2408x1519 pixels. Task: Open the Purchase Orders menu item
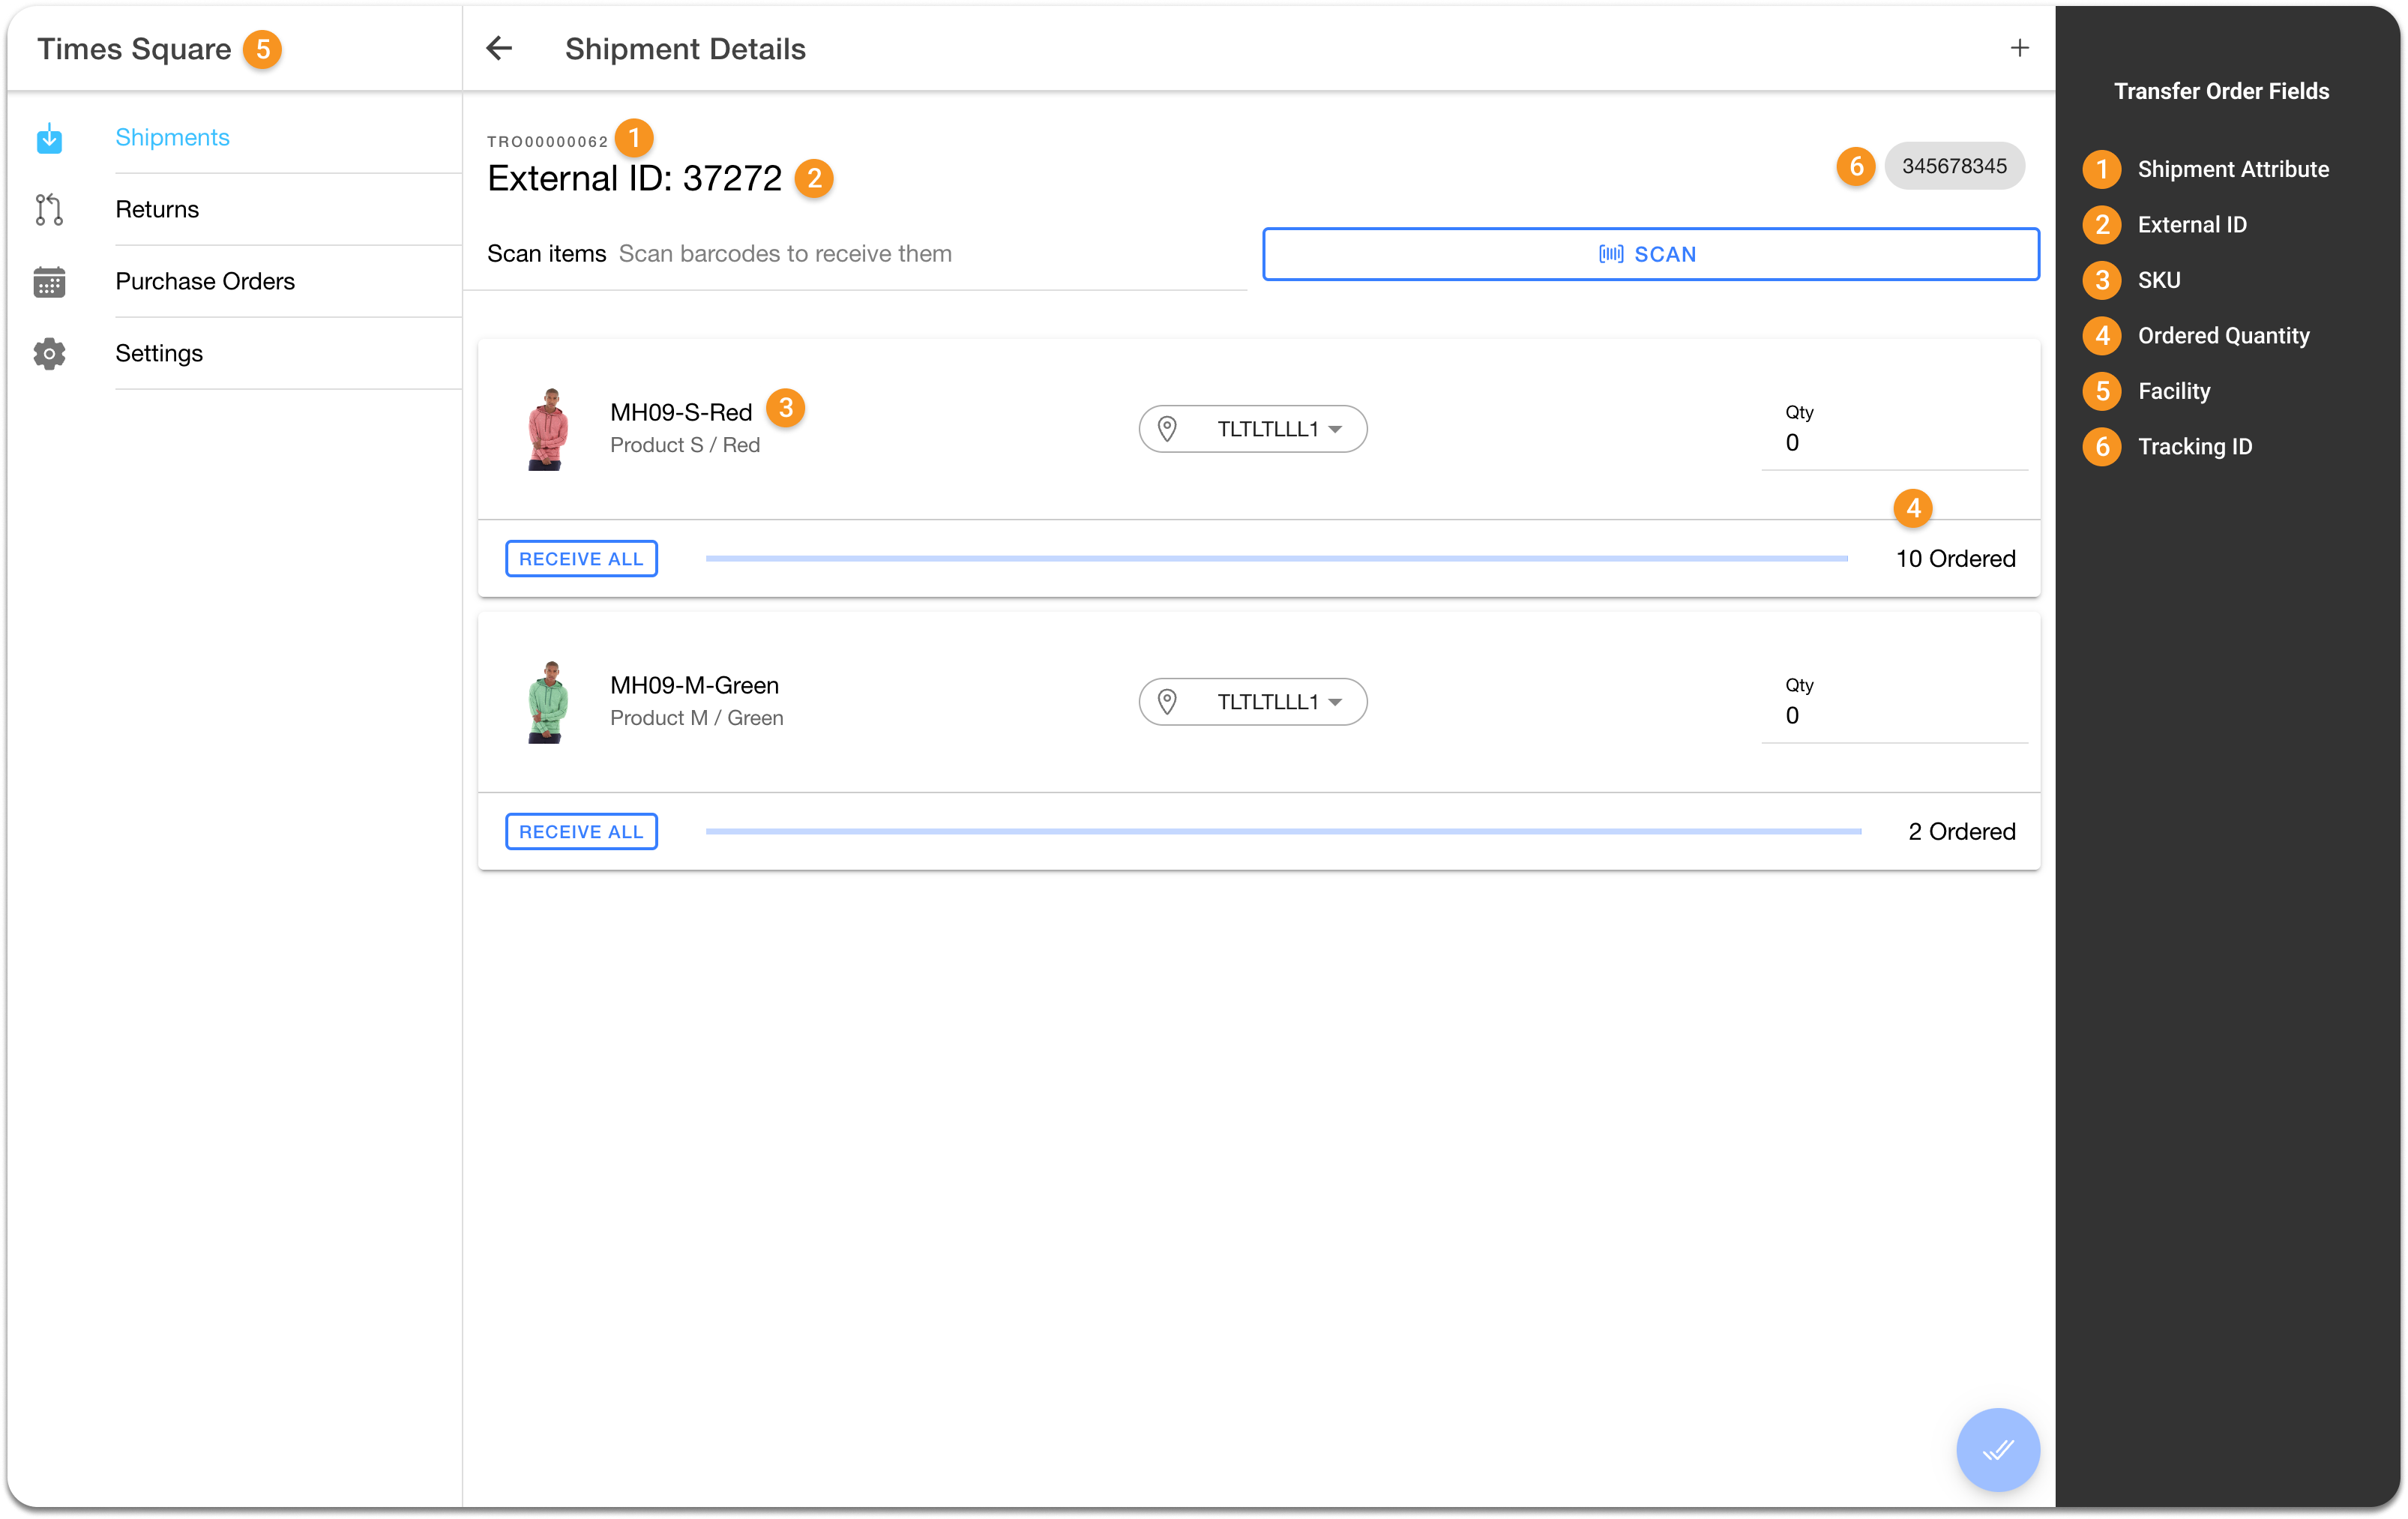[205, 282]
